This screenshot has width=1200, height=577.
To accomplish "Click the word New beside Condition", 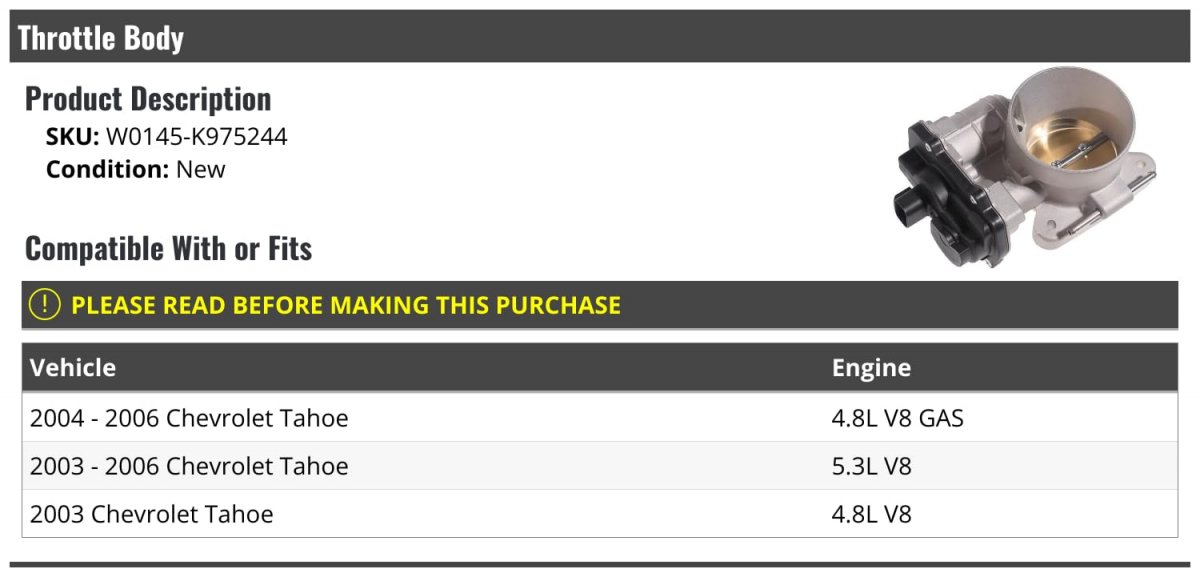I will (x=201, y=170).
